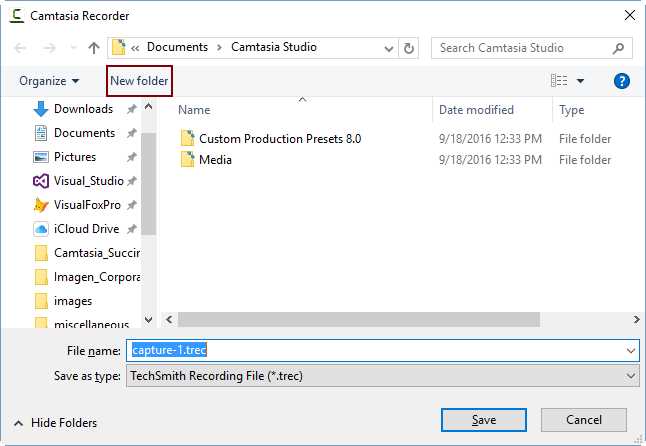Viewport: 646px width, 446px height.
Task: Click the Camtasia Recorder title bar icon
Action: [x=17, y=16]
